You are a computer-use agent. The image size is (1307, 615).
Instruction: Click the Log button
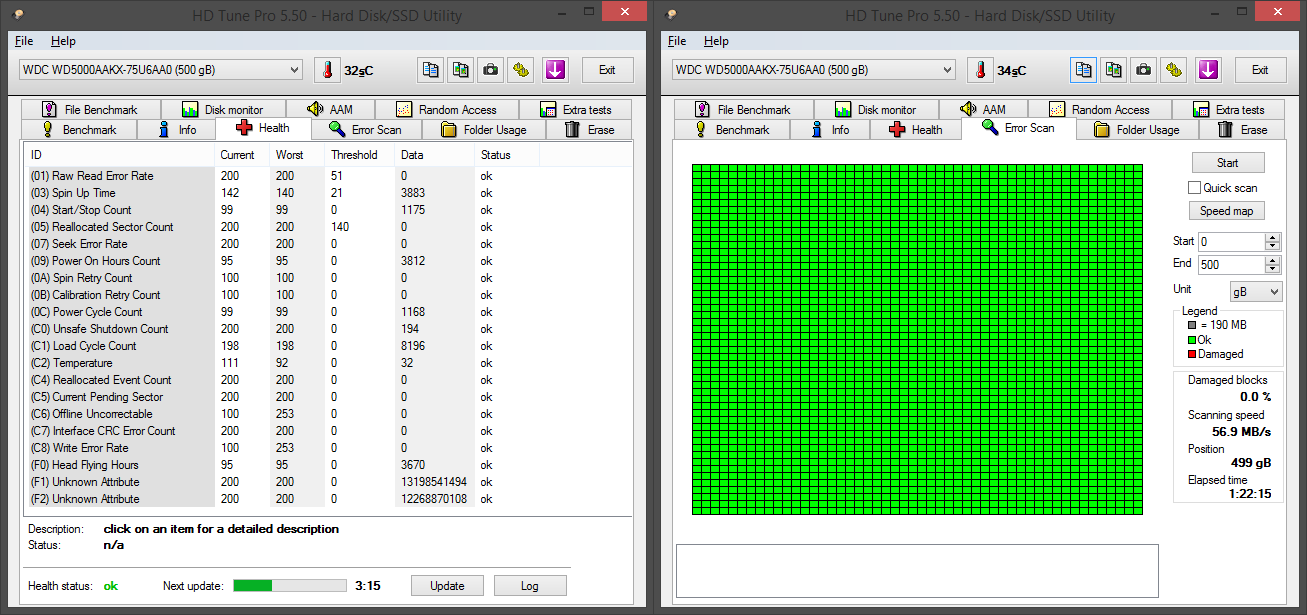pos(530,586)
